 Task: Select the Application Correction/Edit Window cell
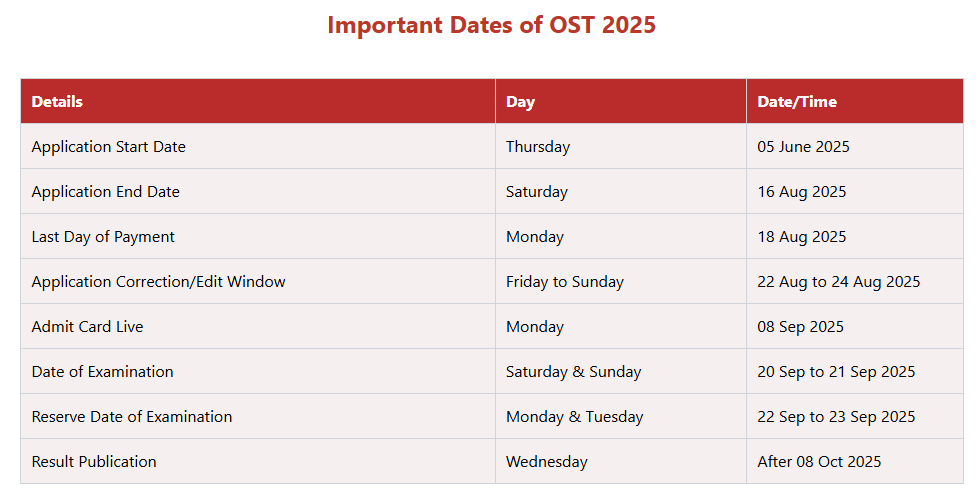158,282
